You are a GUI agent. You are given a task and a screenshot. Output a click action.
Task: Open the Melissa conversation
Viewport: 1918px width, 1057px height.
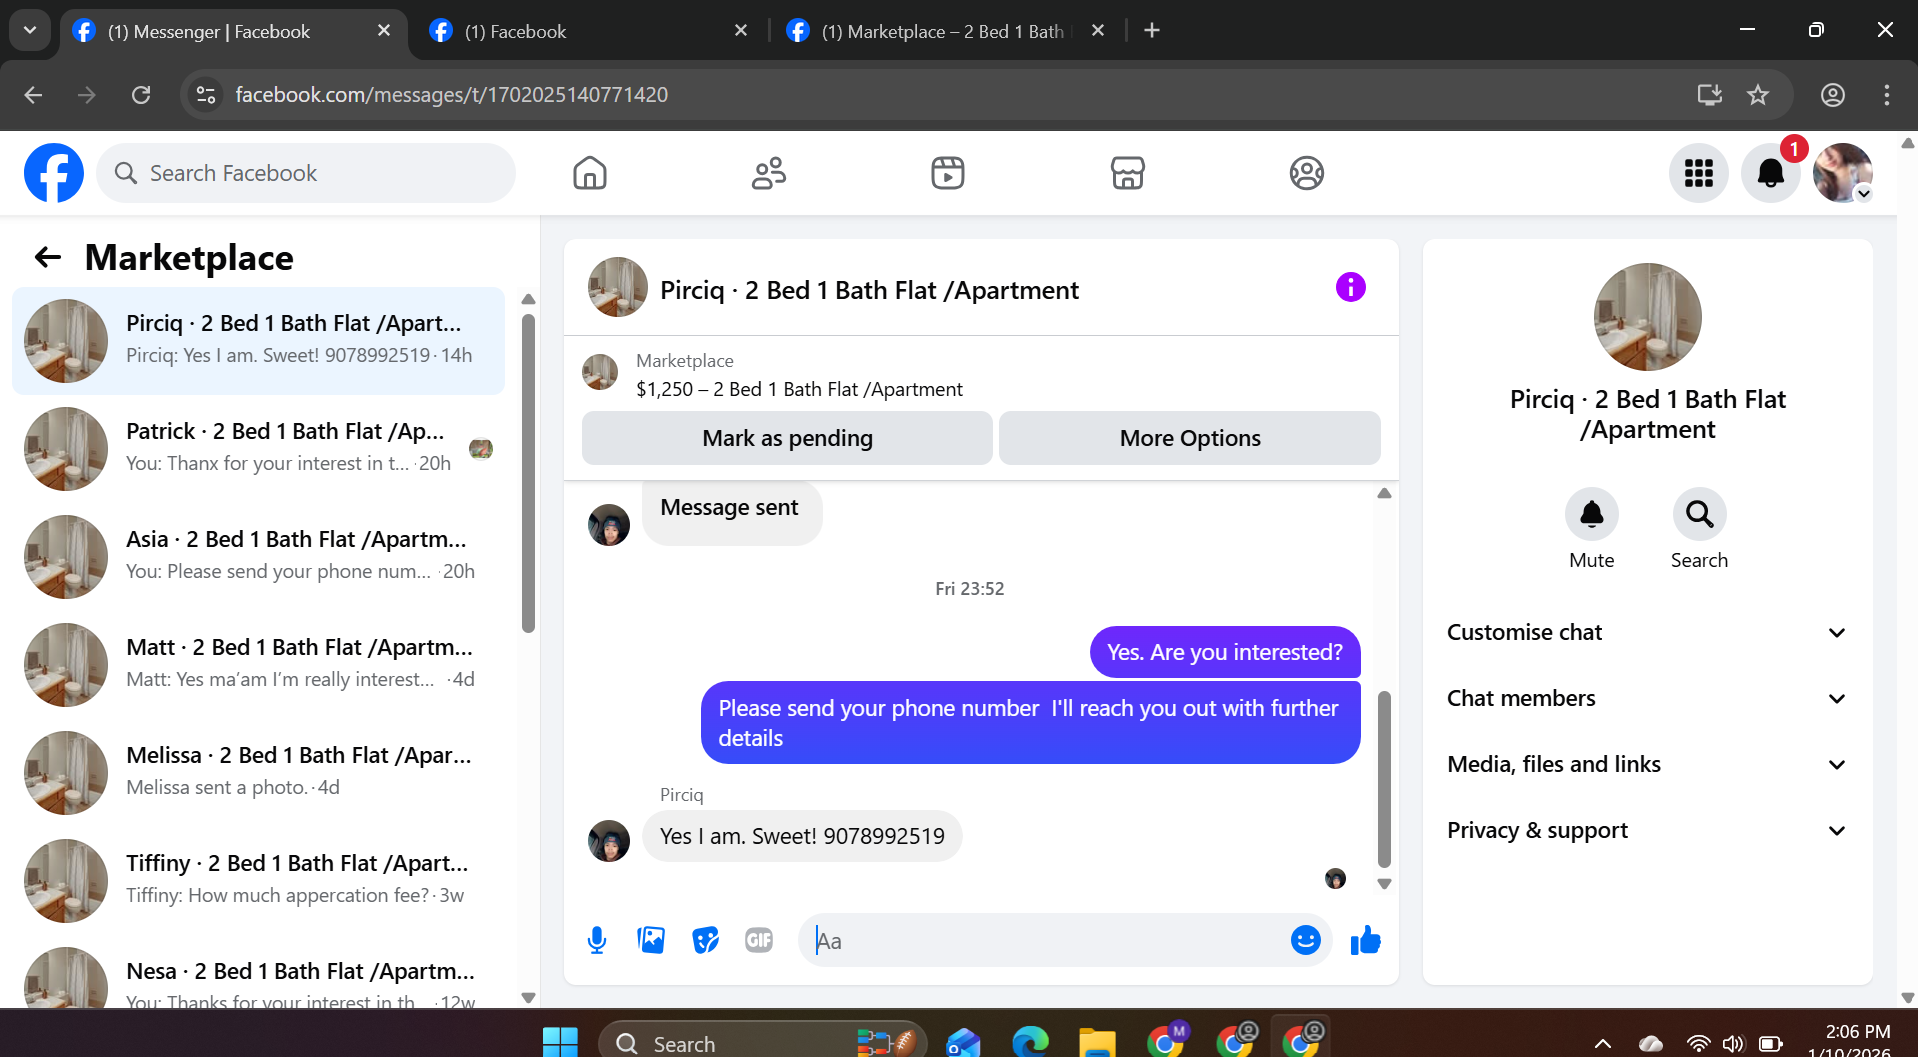point(258,773)
